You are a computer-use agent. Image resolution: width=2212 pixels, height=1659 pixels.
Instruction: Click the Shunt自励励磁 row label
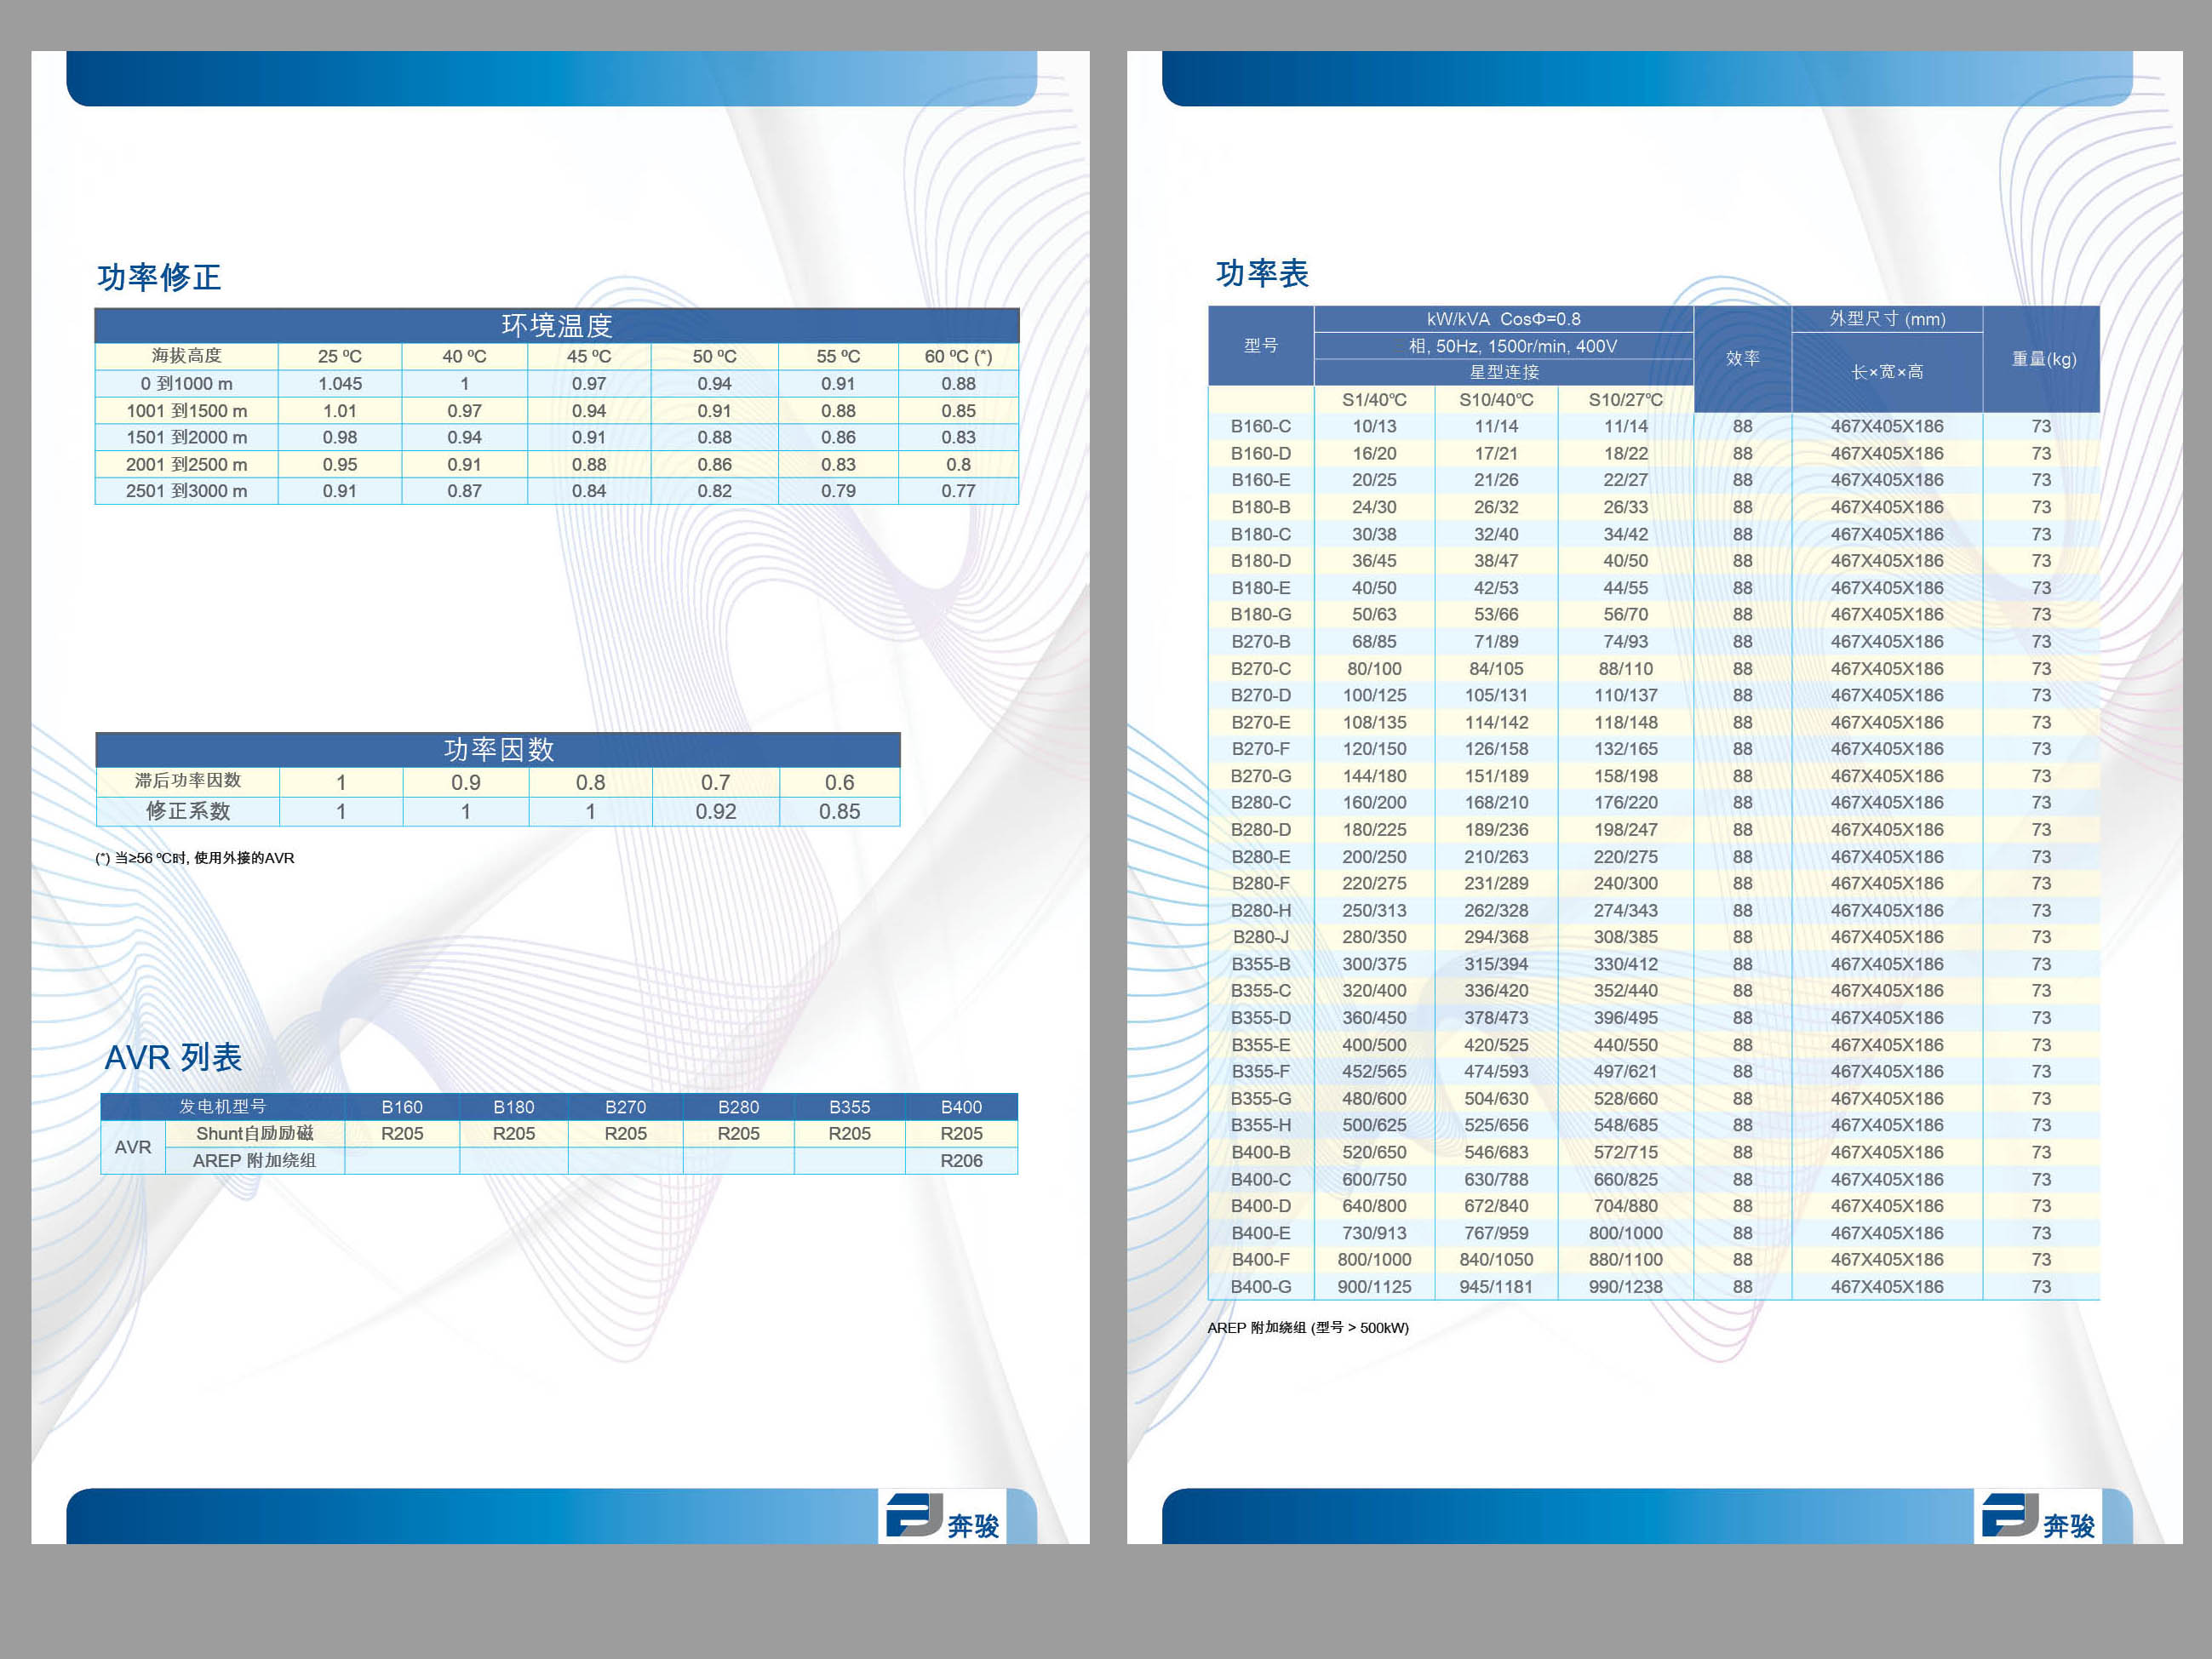click(x=254, y=1133)
